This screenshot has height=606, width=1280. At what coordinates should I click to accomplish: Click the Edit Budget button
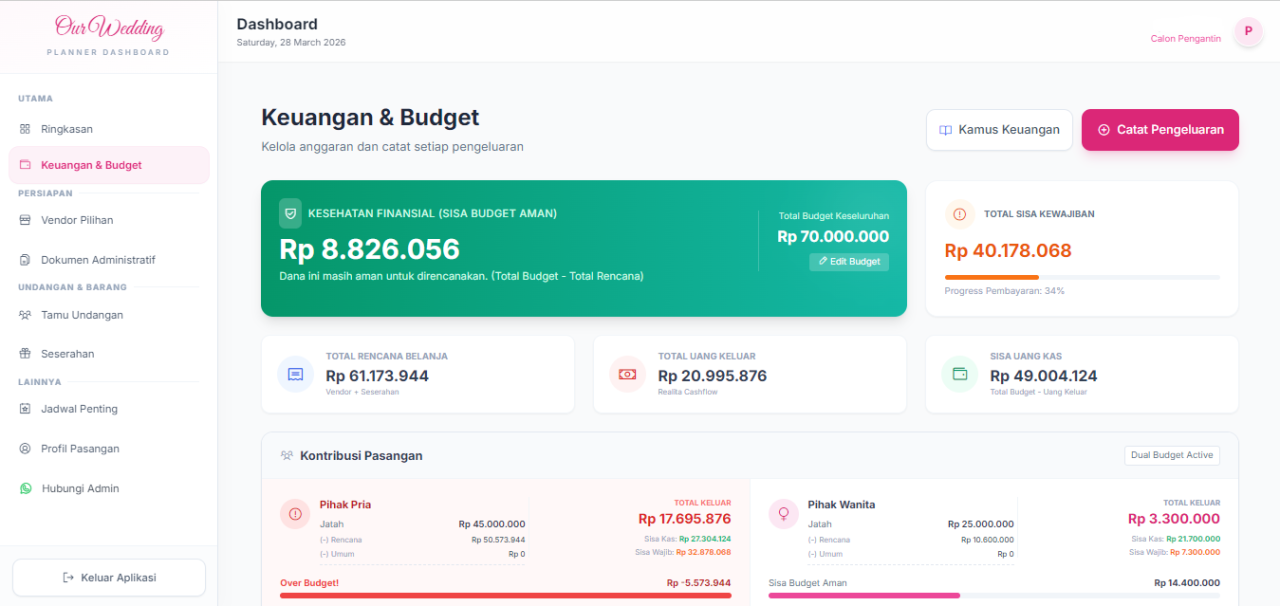848,262
